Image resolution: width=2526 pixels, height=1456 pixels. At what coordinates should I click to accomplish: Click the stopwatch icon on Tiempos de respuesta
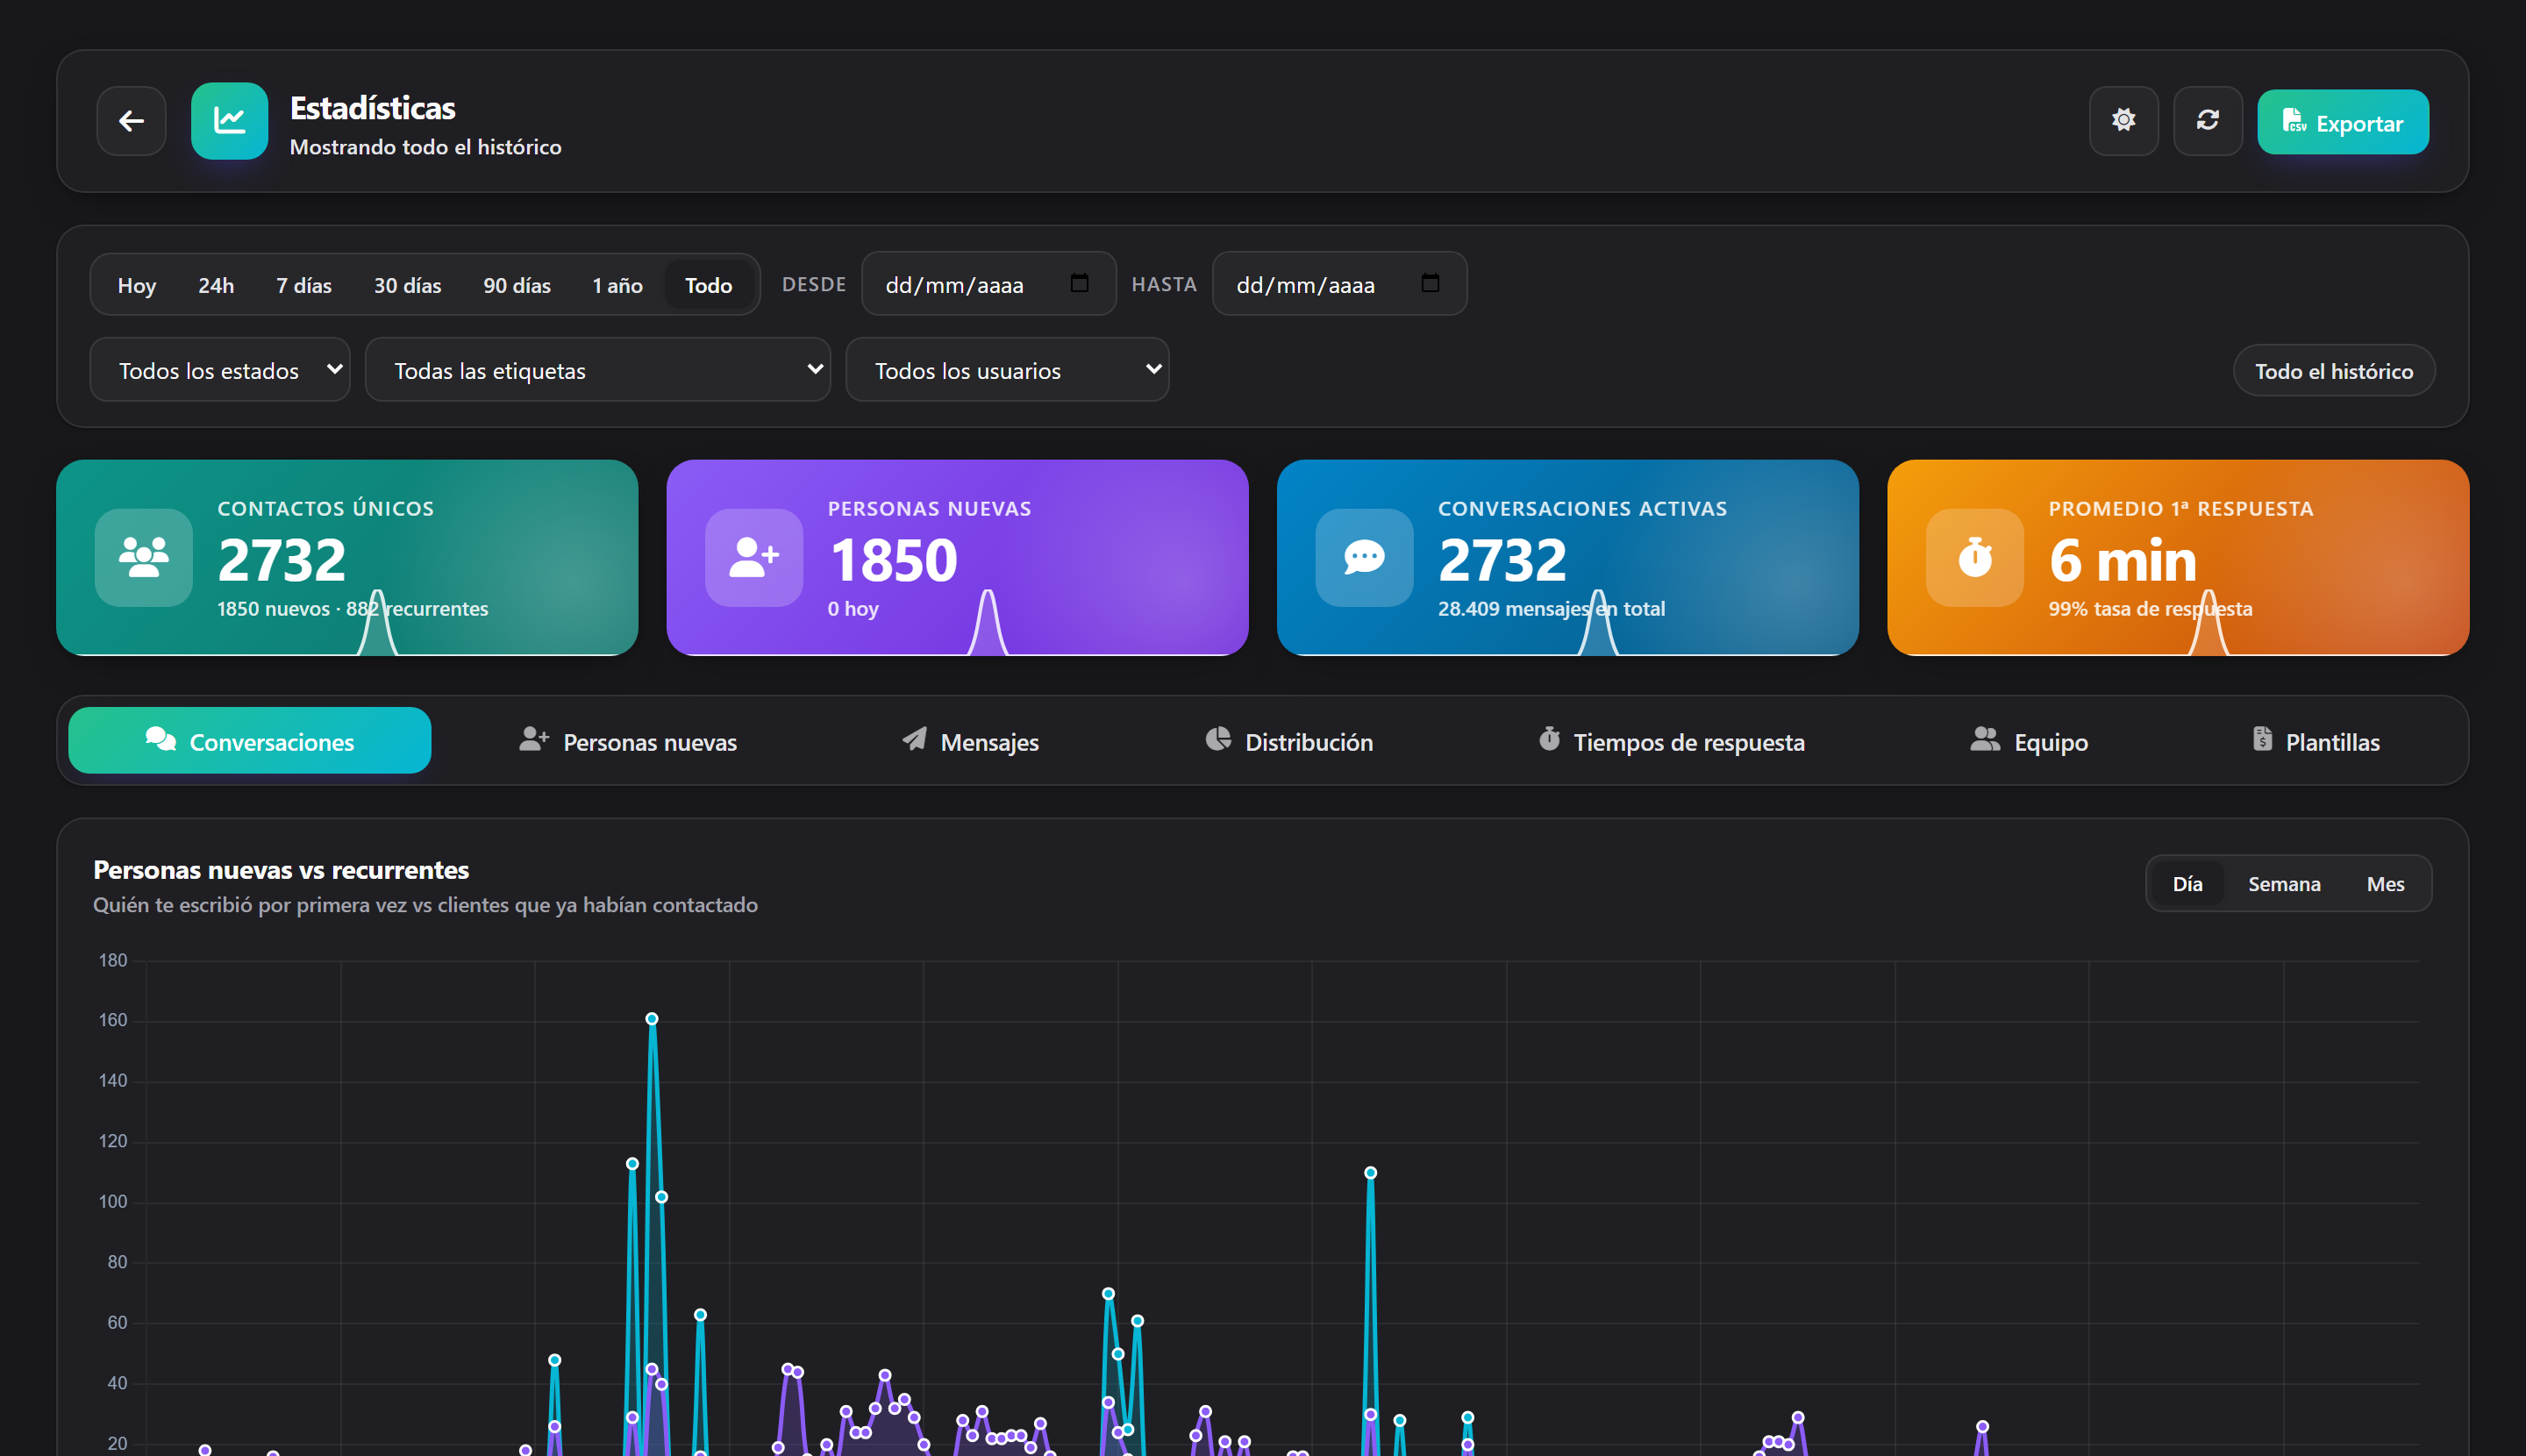[x=1549, y=739]
